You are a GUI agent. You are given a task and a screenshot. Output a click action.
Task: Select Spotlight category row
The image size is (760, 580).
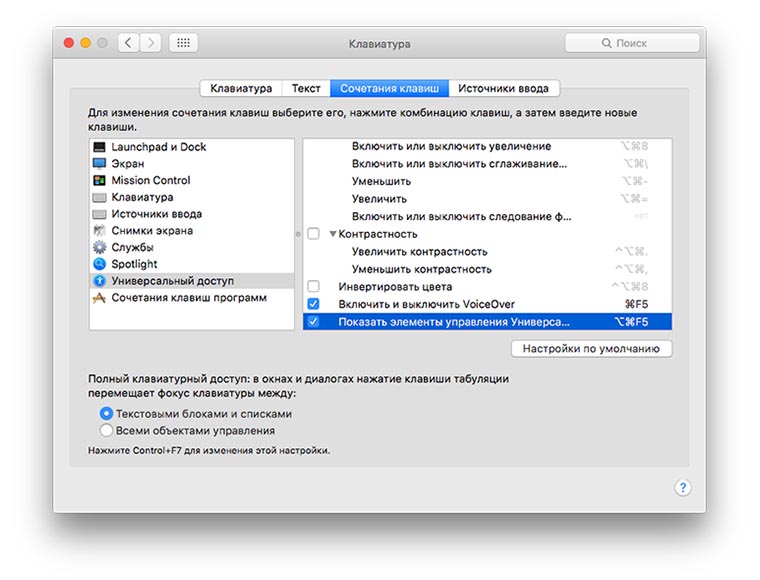tap(192, 264)
